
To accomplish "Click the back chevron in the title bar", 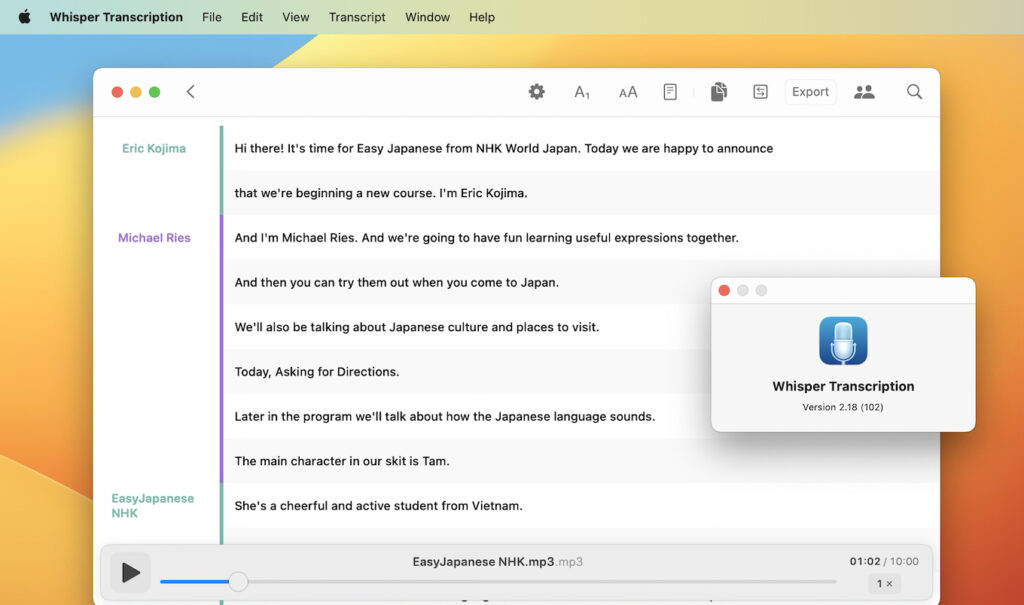I will tap(191, 90).
